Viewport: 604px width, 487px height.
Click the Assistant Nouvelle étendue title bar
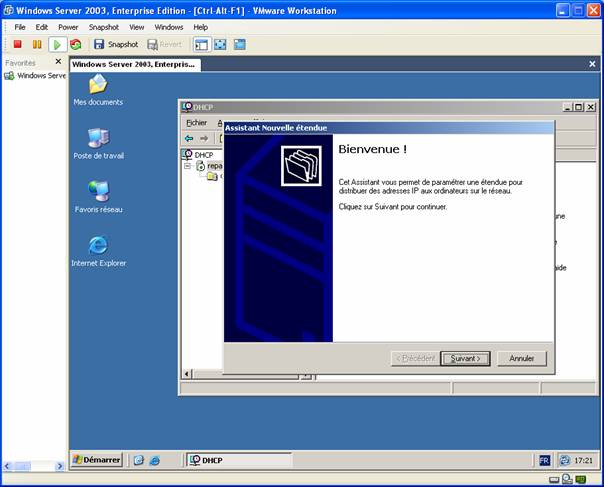coord(389,128)
